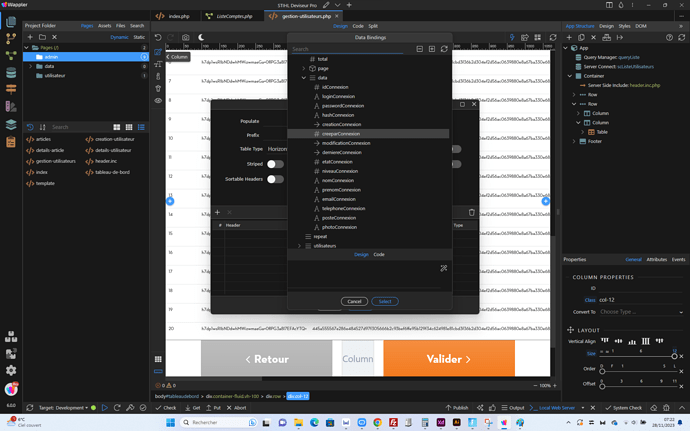Delete the header row using the trash icon

(x=471, y=212)
